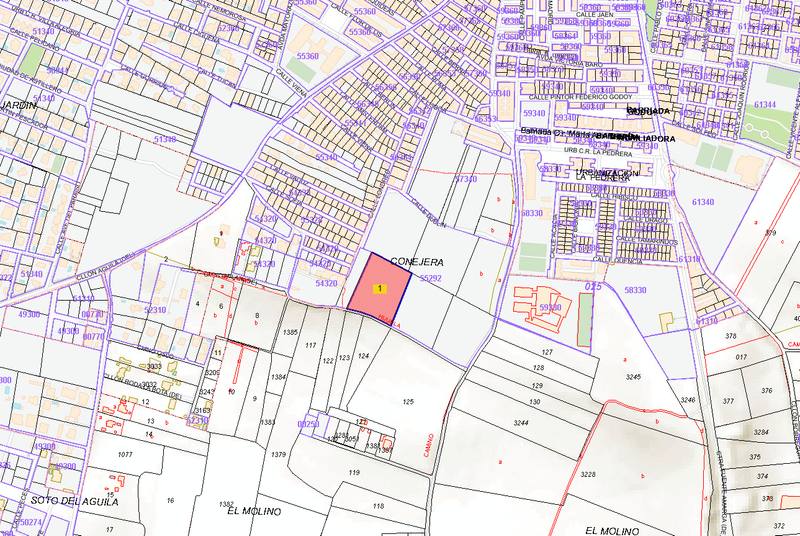The height and width of the screenshot is (536, 800).
Task: Click block number 47340
Action: tap(465, 179)
